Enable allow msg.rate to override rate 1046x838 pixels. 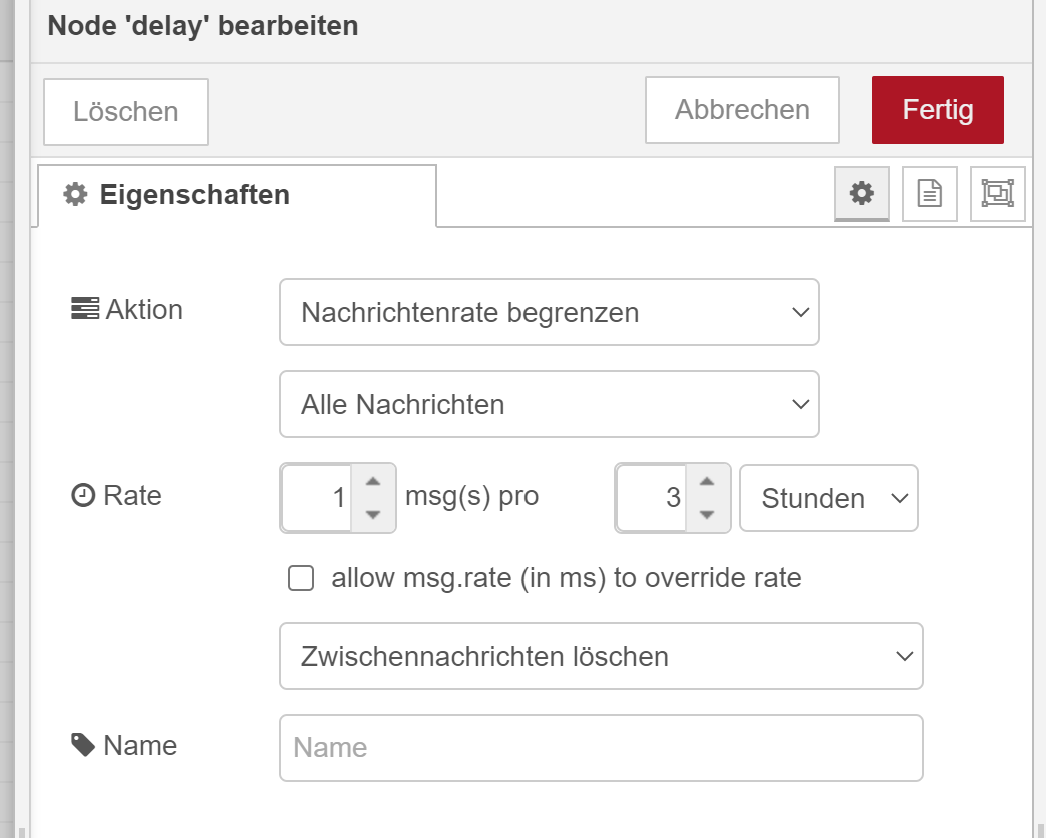point(301,578)
